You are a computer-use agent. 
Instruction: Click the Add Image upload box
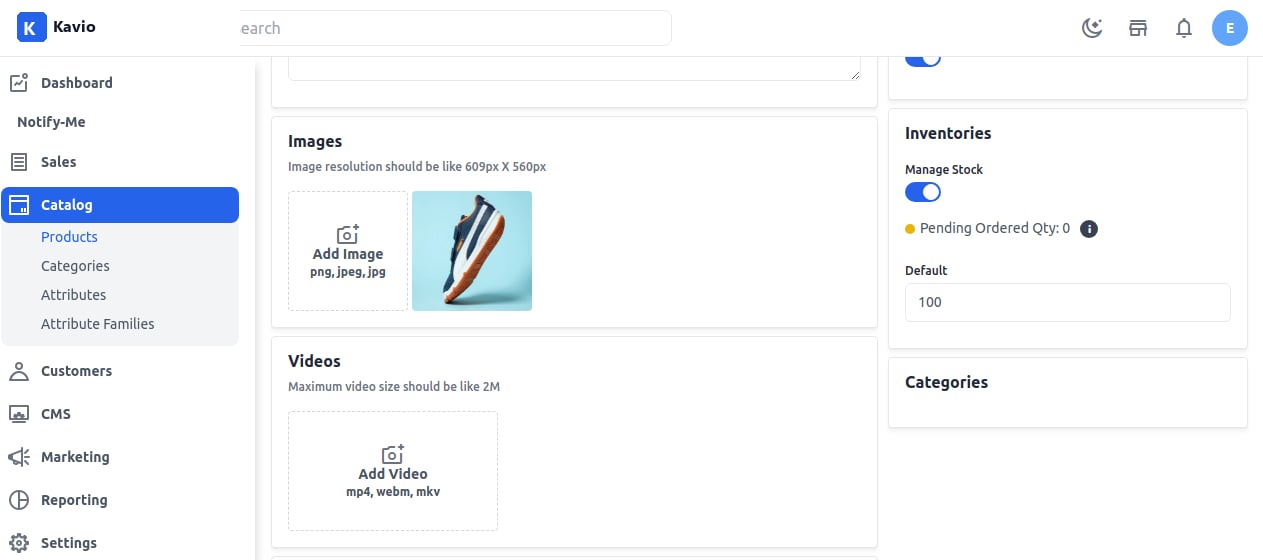coord(348,251)
